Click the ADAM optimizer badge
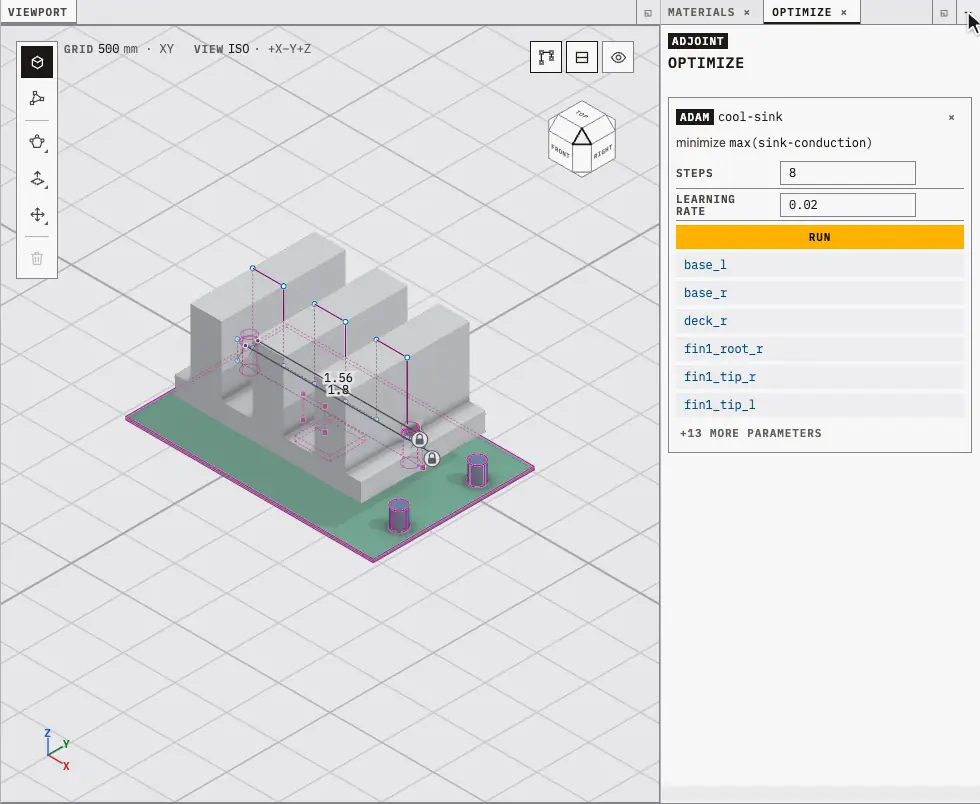The height and width of the screenshot is (804, 980). tap(694, 117)
